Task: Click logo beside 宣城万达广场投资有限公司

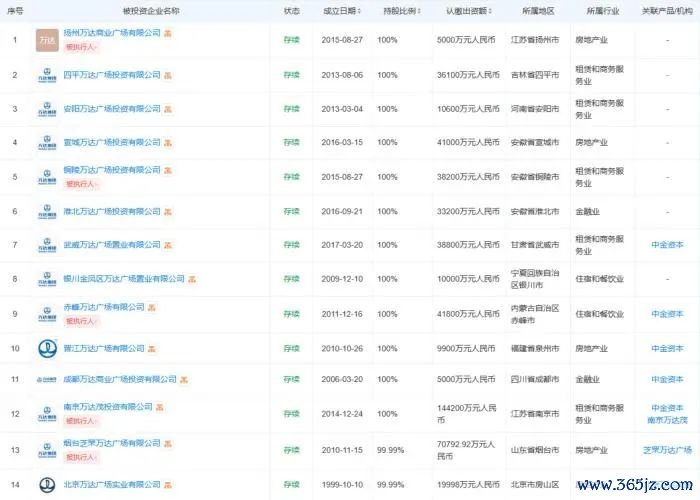Action: [47, 142]
